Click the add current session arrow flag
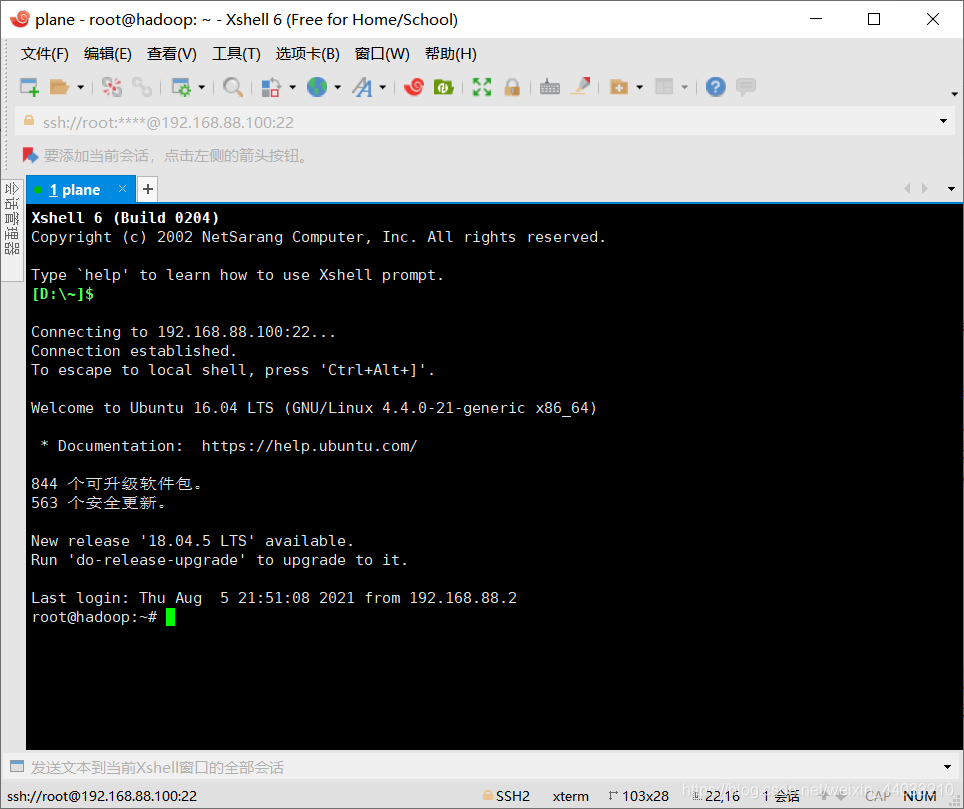964x809 pixels. point(30,156)
